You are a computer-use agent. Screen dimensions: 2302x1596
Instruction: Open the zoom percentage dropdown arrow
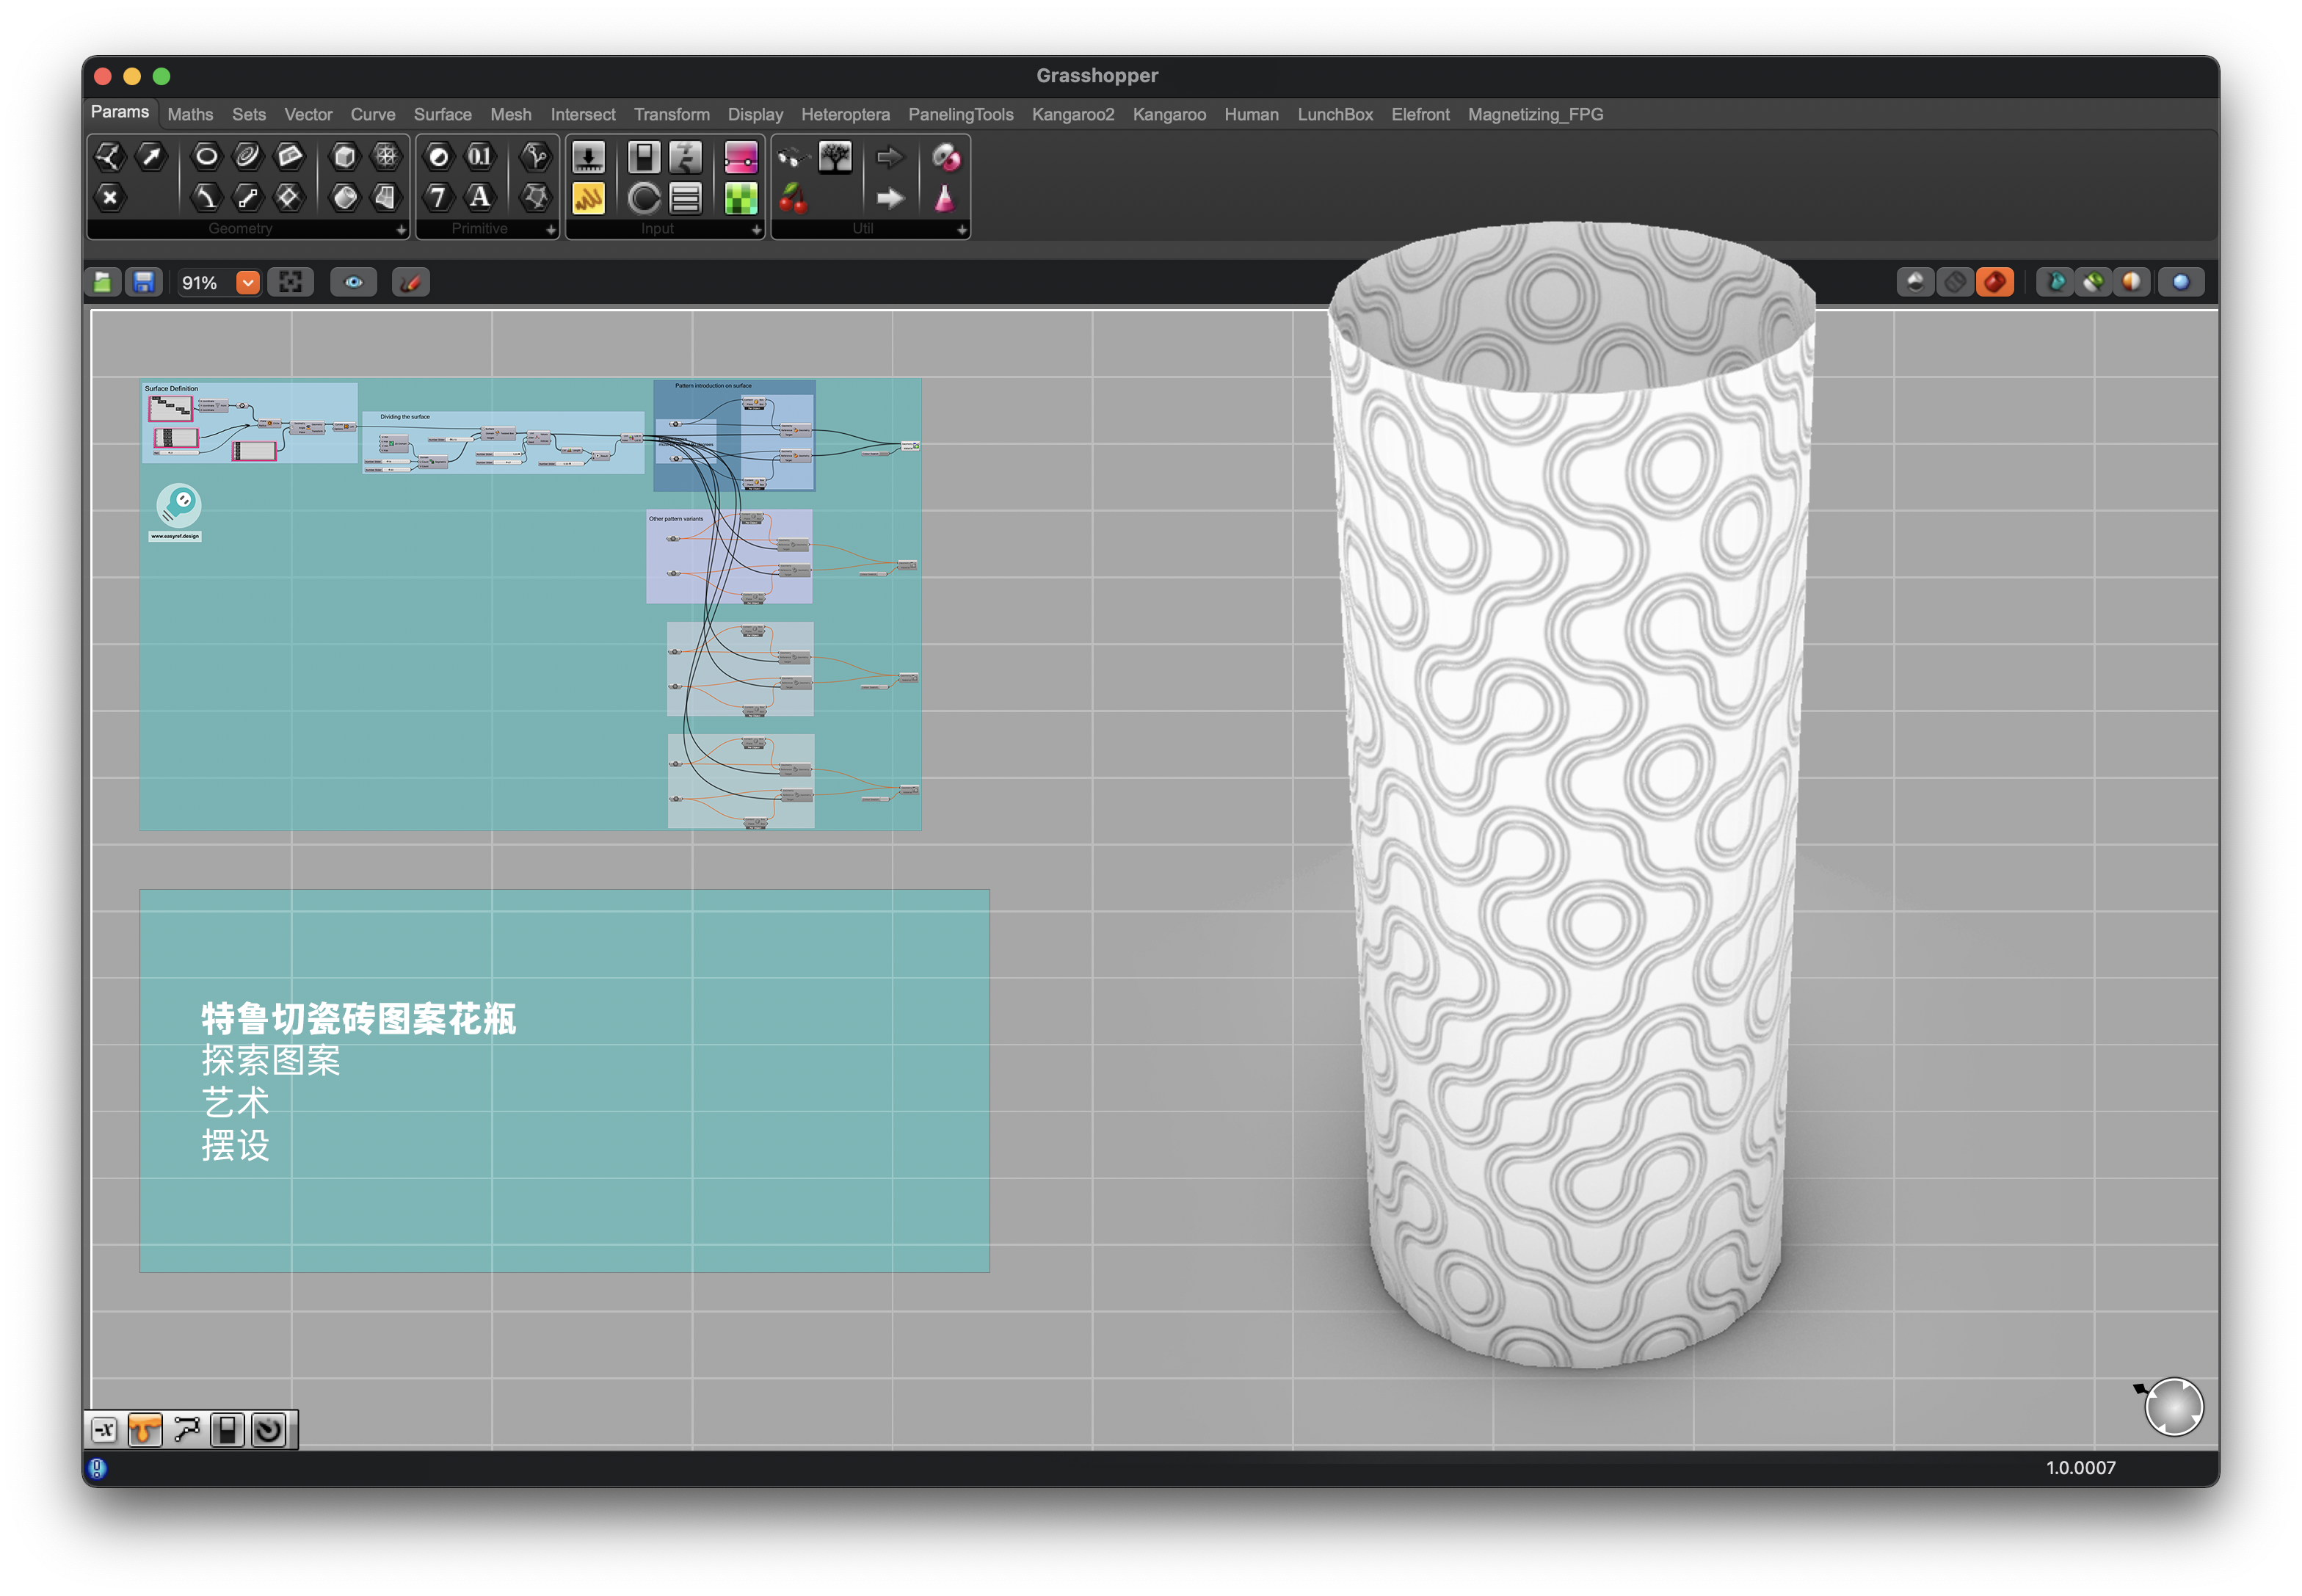tap(247, 283)
